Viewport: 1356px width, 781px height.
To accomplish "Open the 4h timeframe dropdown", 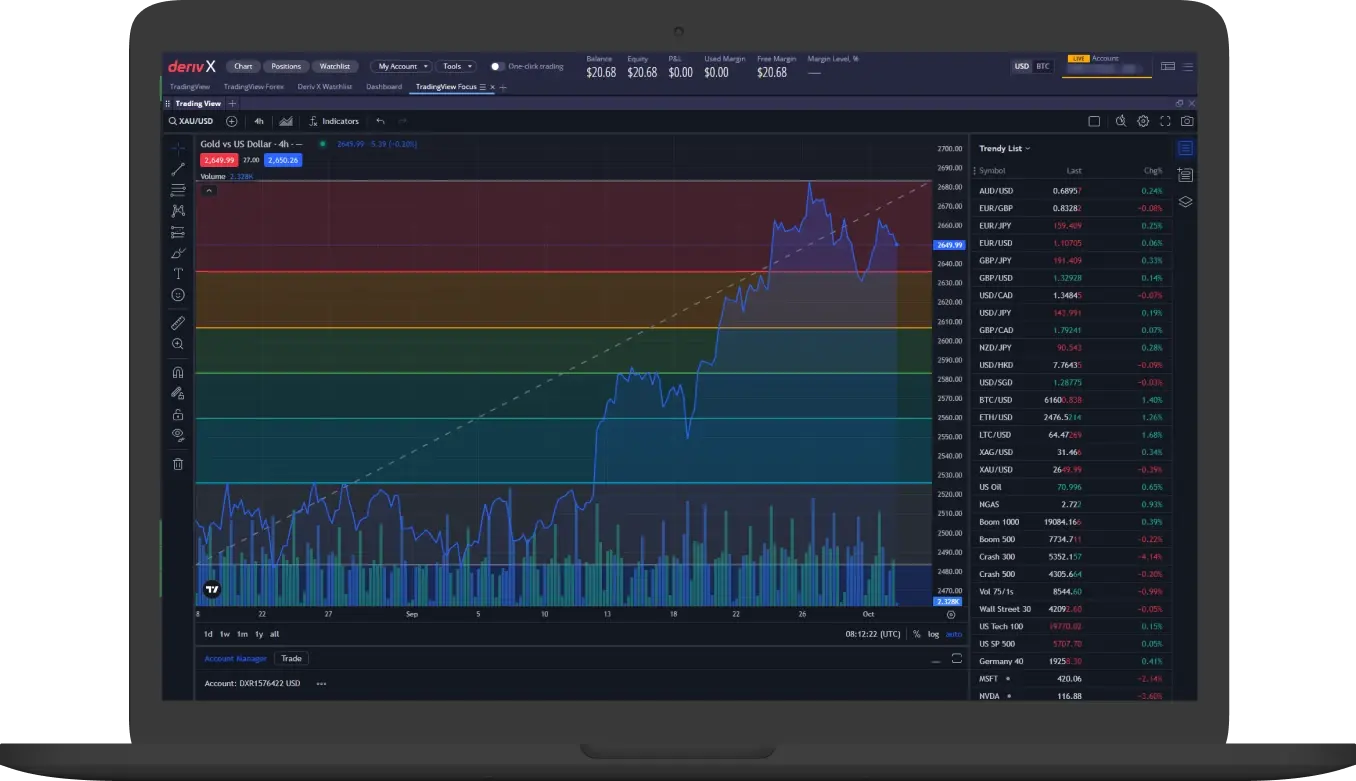I will point(259,121).
